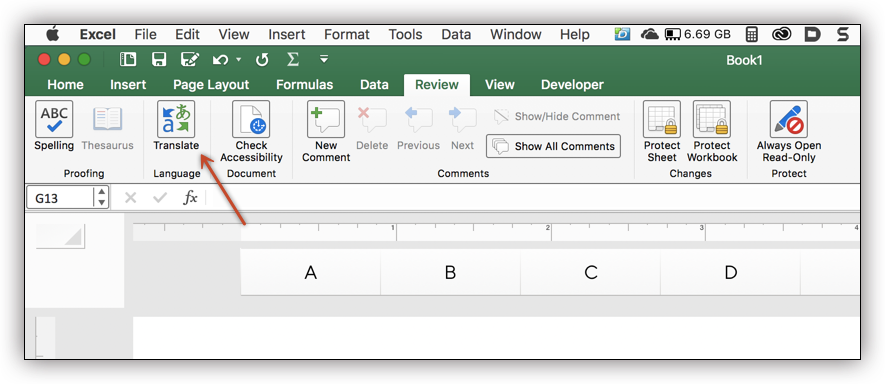Open the Customize Quick Access Toolbar dropdown

coord(323,59)
